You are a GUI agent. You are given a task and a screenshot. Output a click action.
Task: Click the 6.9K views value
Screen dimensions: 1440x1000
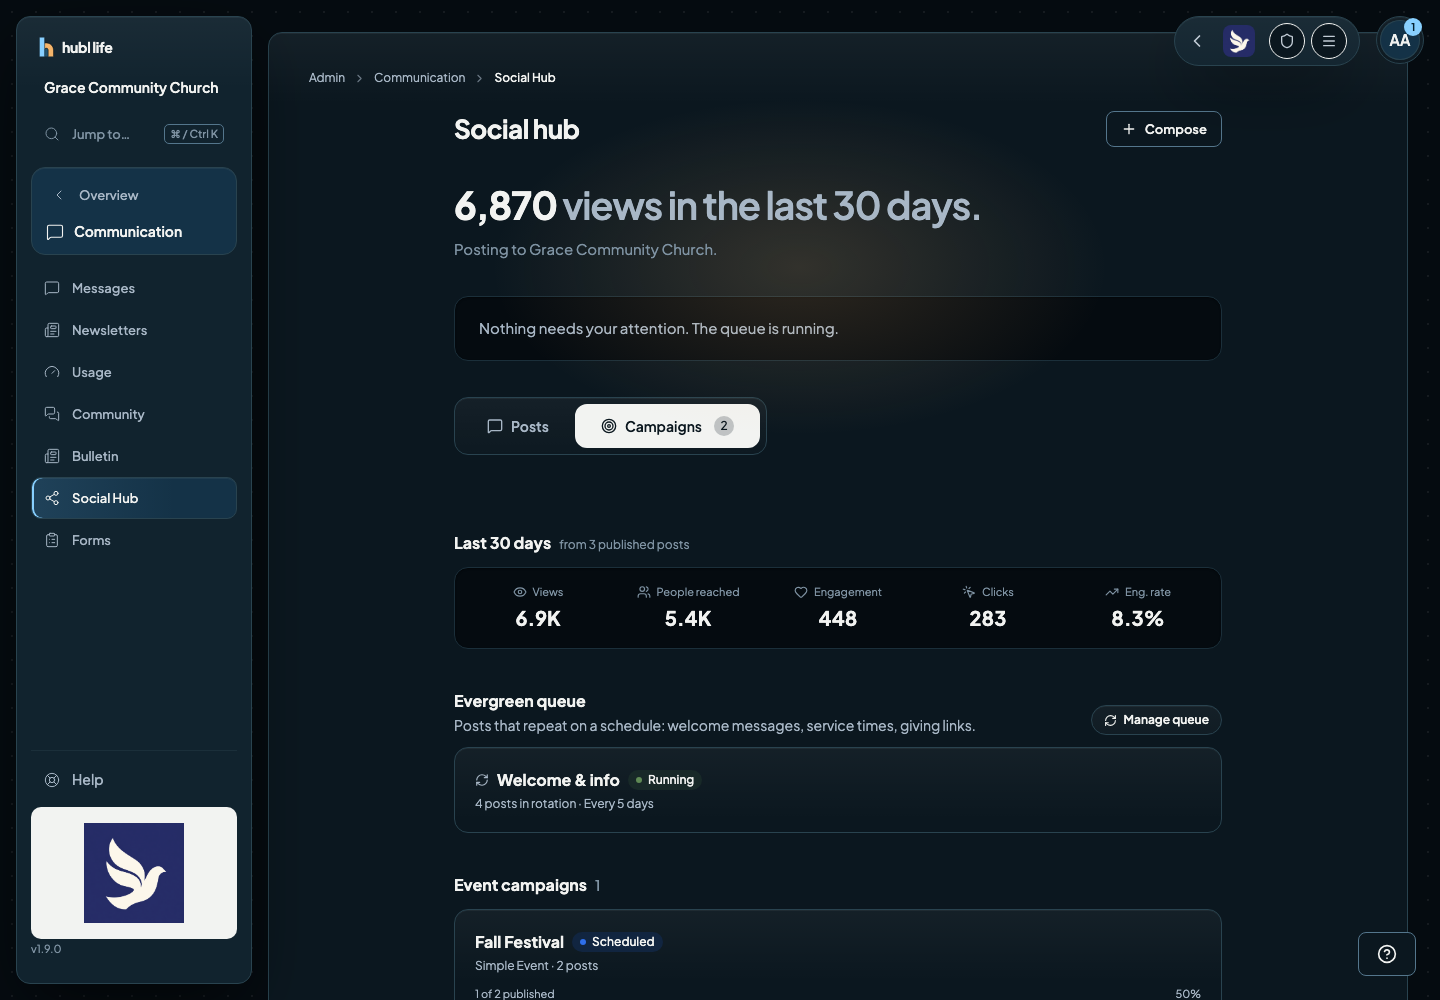coord(538,619)
